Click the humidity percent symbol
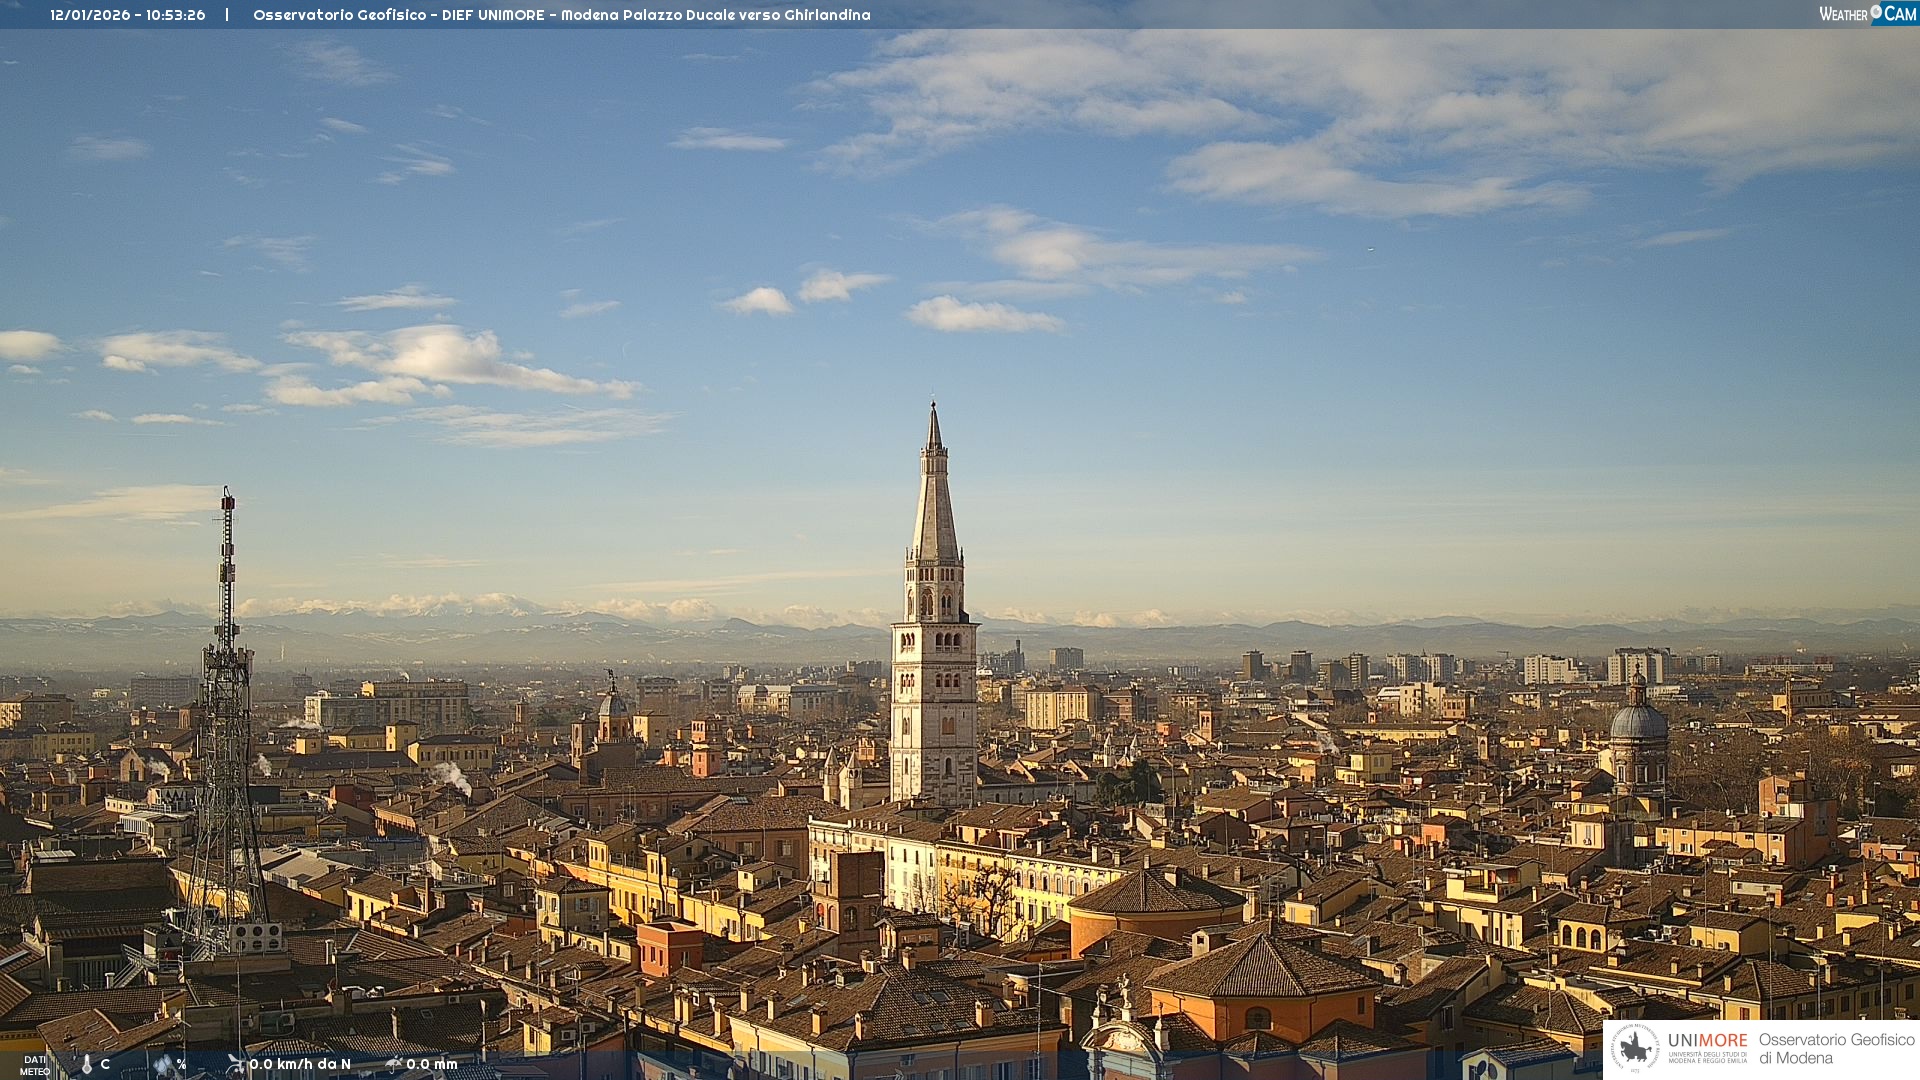Viewport: 1920px width, 1080px height. 181,1064
